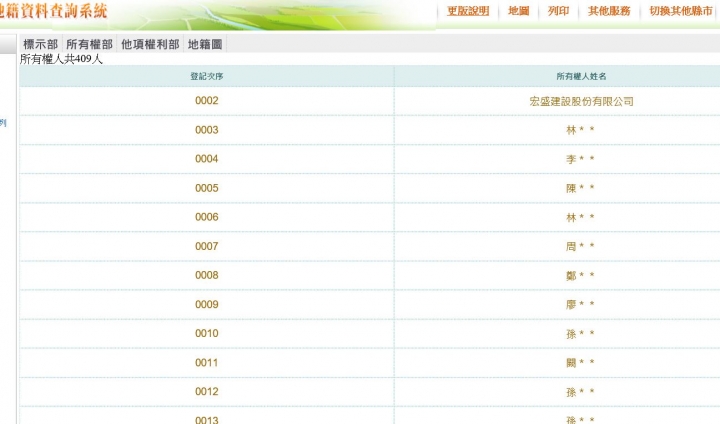Open registration number 0004

[x=207, y=159]
